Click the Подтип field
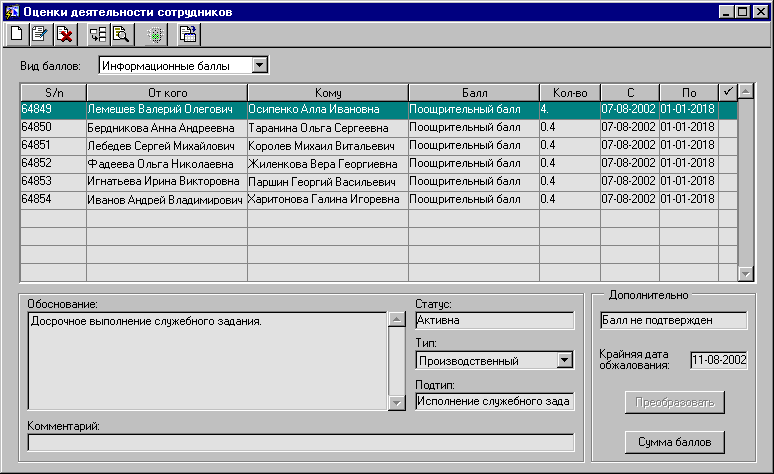774x474 pixels. 495,401
